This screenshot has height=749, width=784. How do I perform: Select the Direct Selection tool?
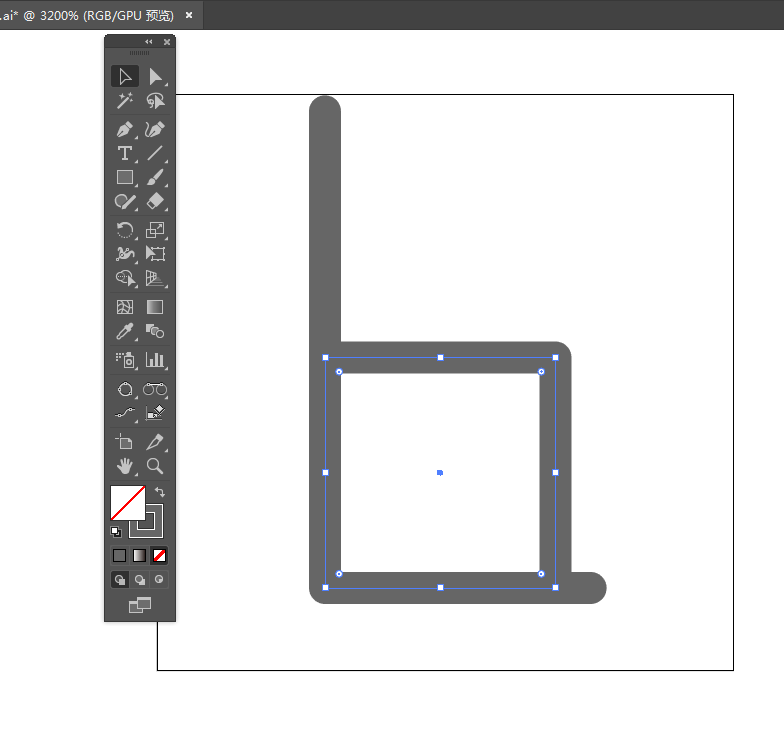coord(155,77)
